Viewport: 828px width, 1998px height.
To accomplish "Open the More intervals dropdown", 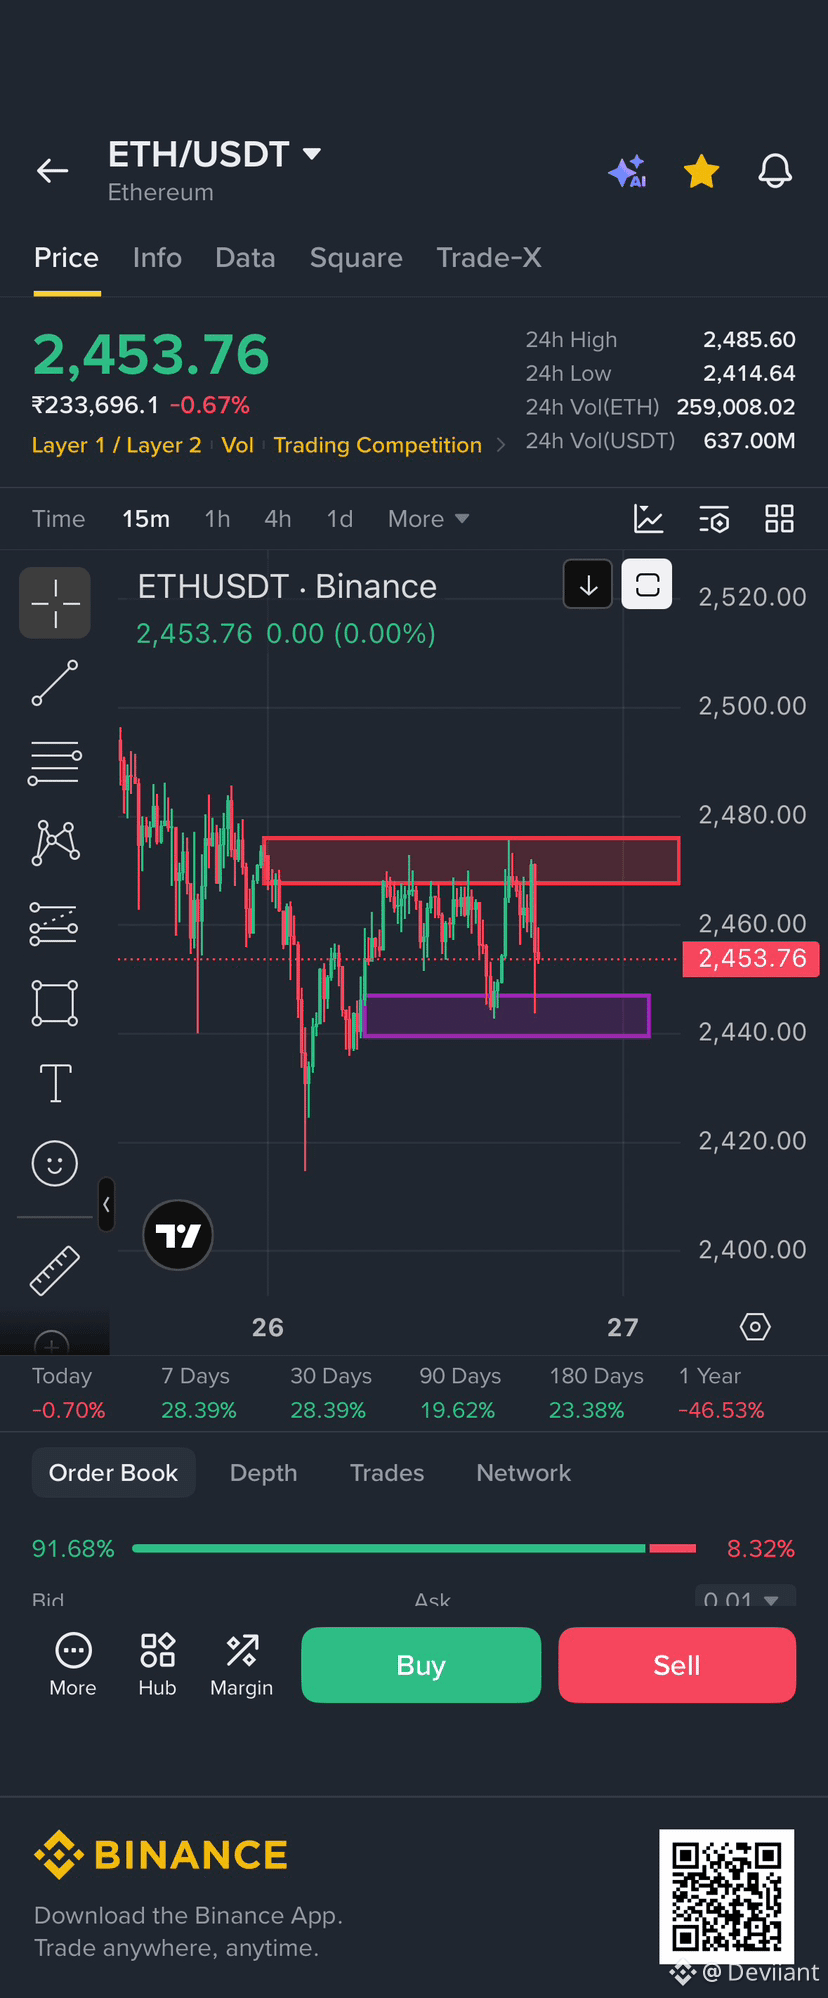I will pyautogui.click(x=428, y=519).
